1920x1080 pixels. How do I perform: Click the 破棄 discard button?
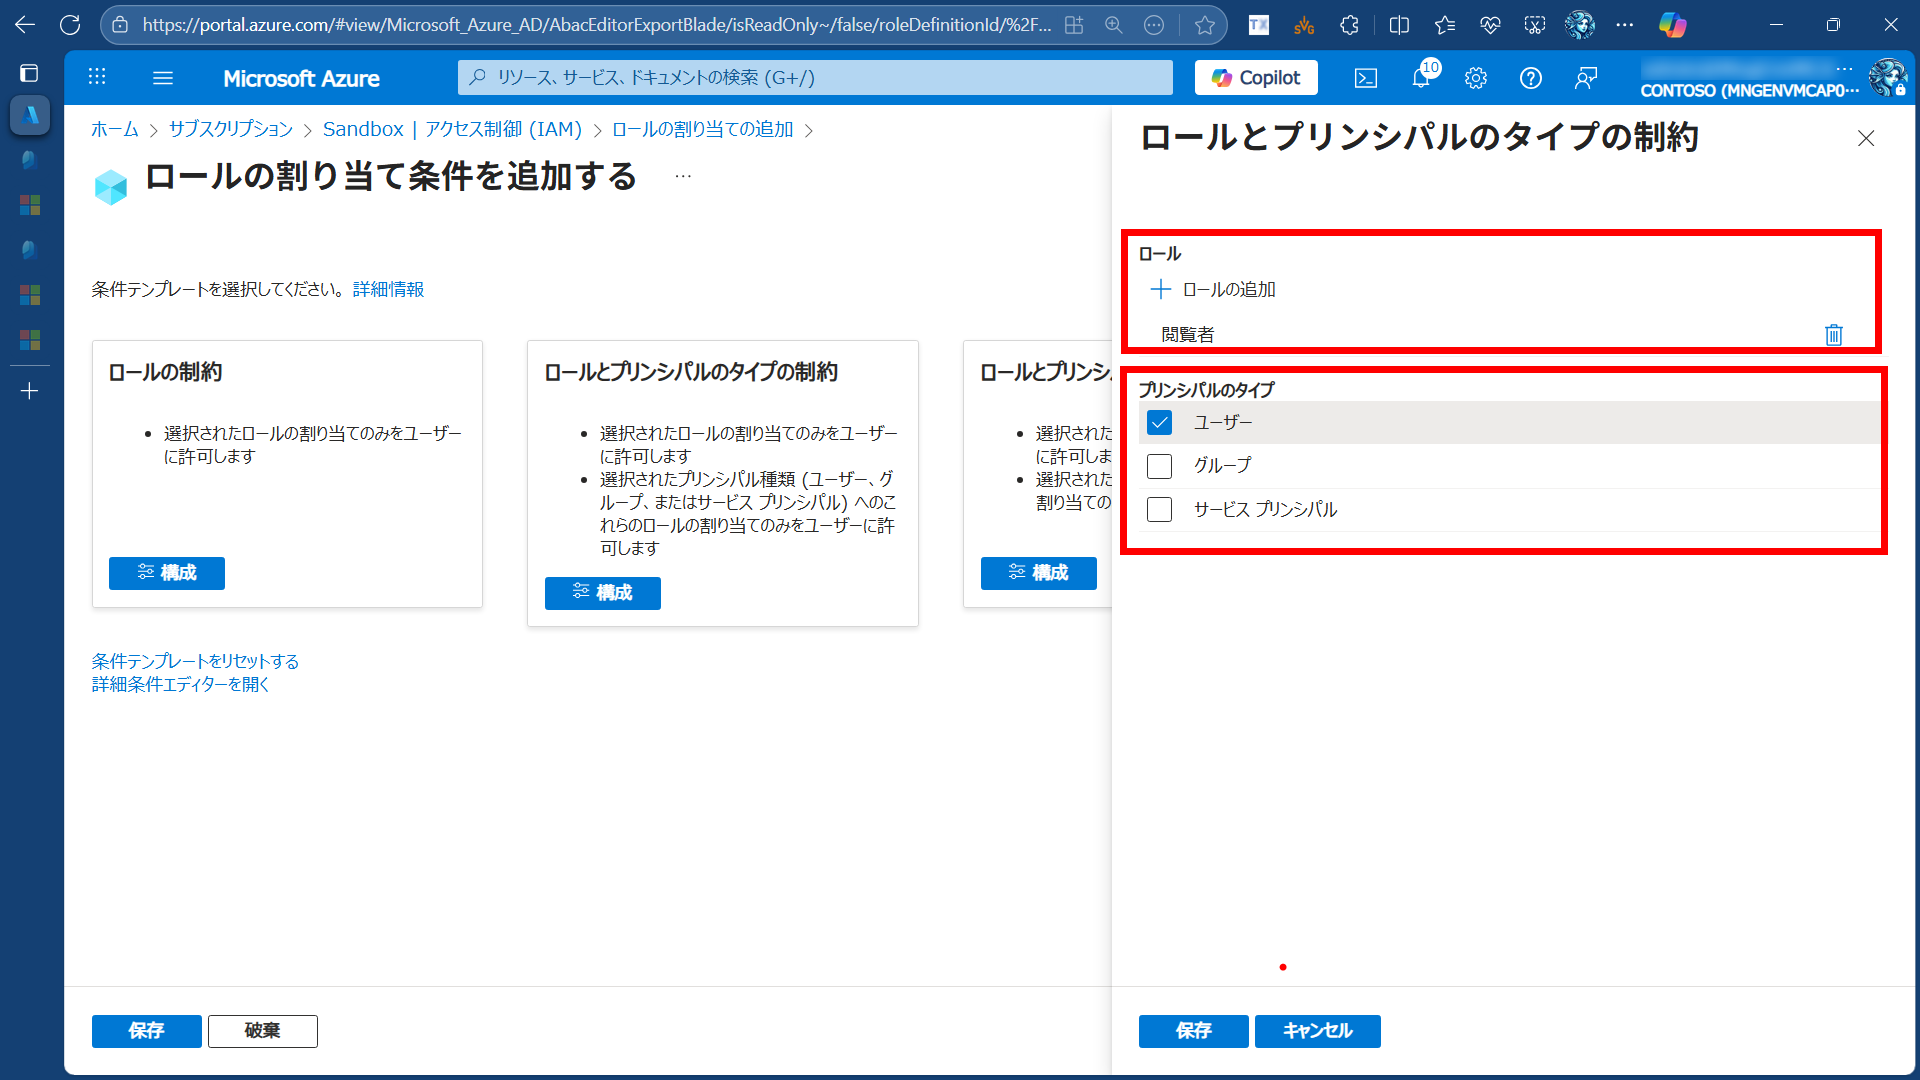tap(262, 1031)
